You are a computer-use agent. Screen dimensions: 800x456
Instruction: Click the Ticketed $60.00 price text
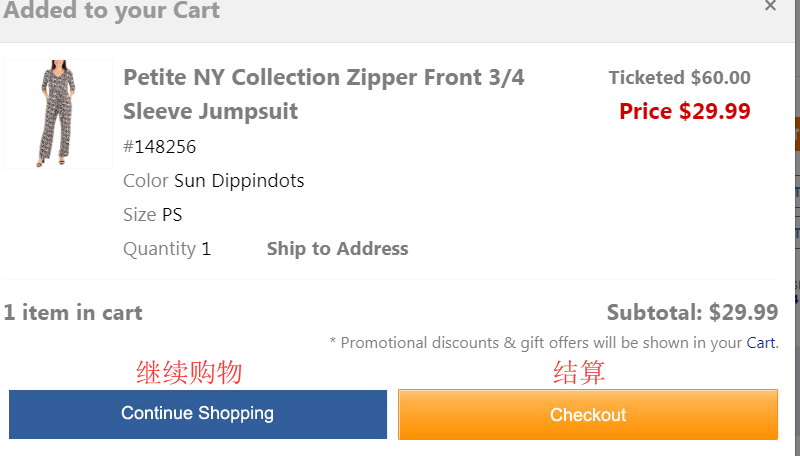pos(679,78)
